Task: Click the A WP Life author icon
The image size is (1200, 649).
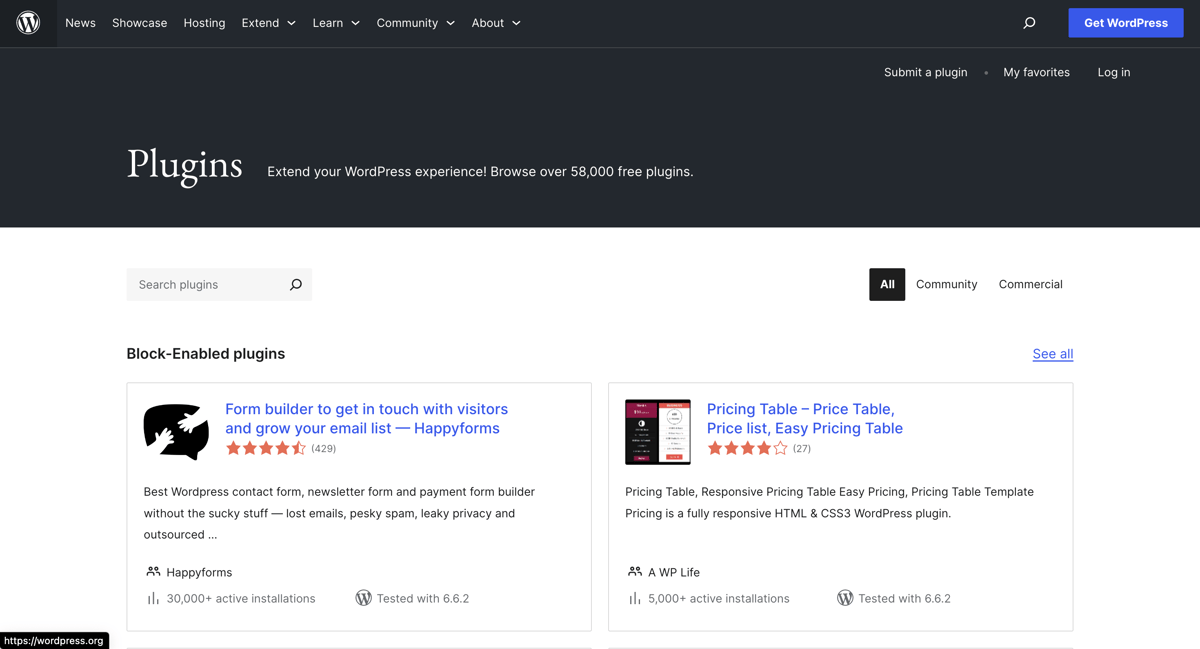Action: pyautogui.click(x=635, y=572)
